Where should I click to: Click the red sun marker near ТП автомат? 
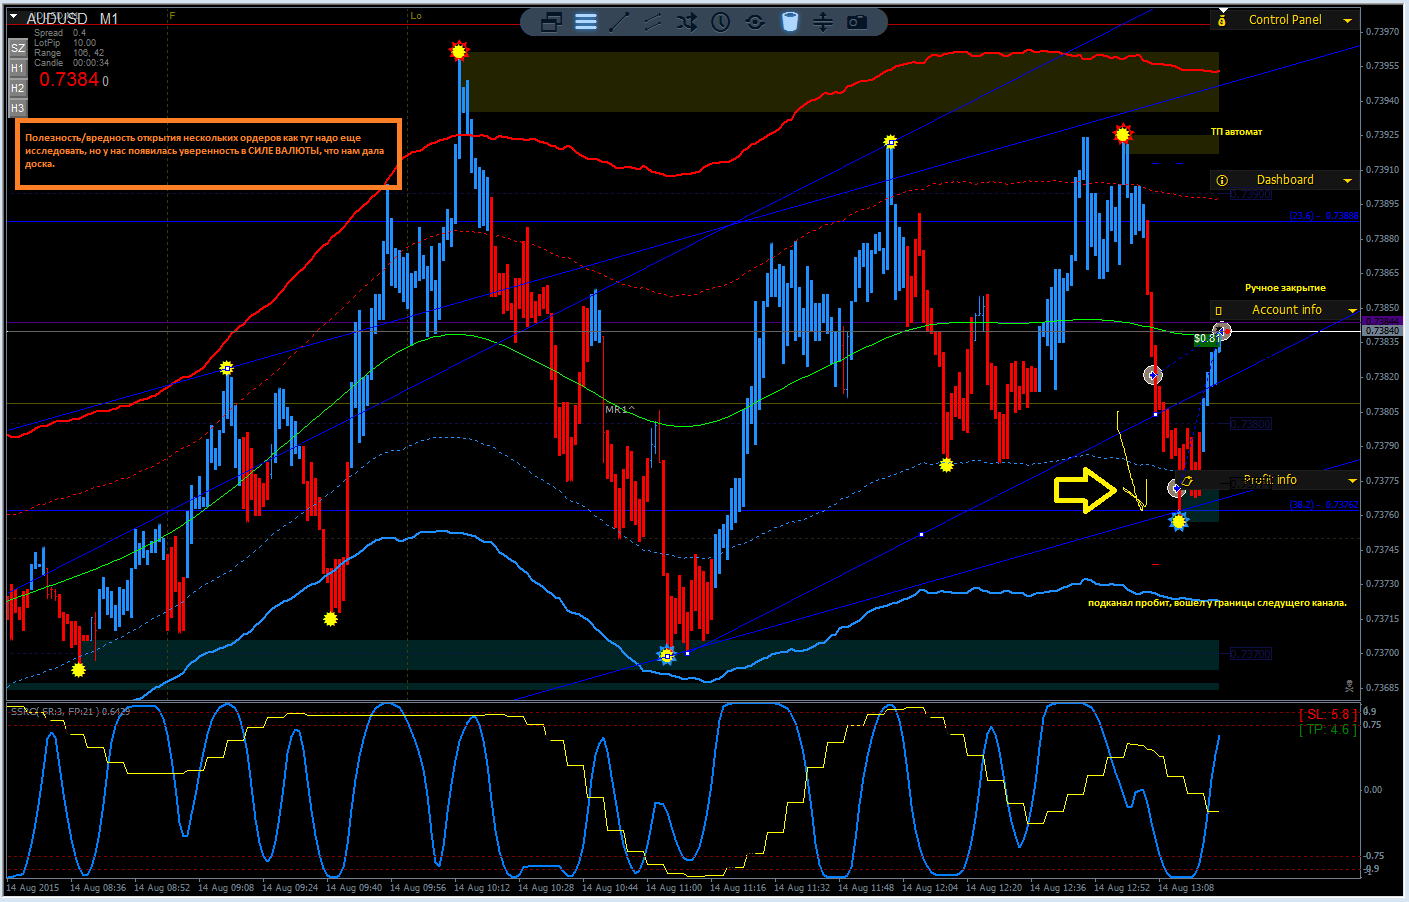[x=1123, y=133]
